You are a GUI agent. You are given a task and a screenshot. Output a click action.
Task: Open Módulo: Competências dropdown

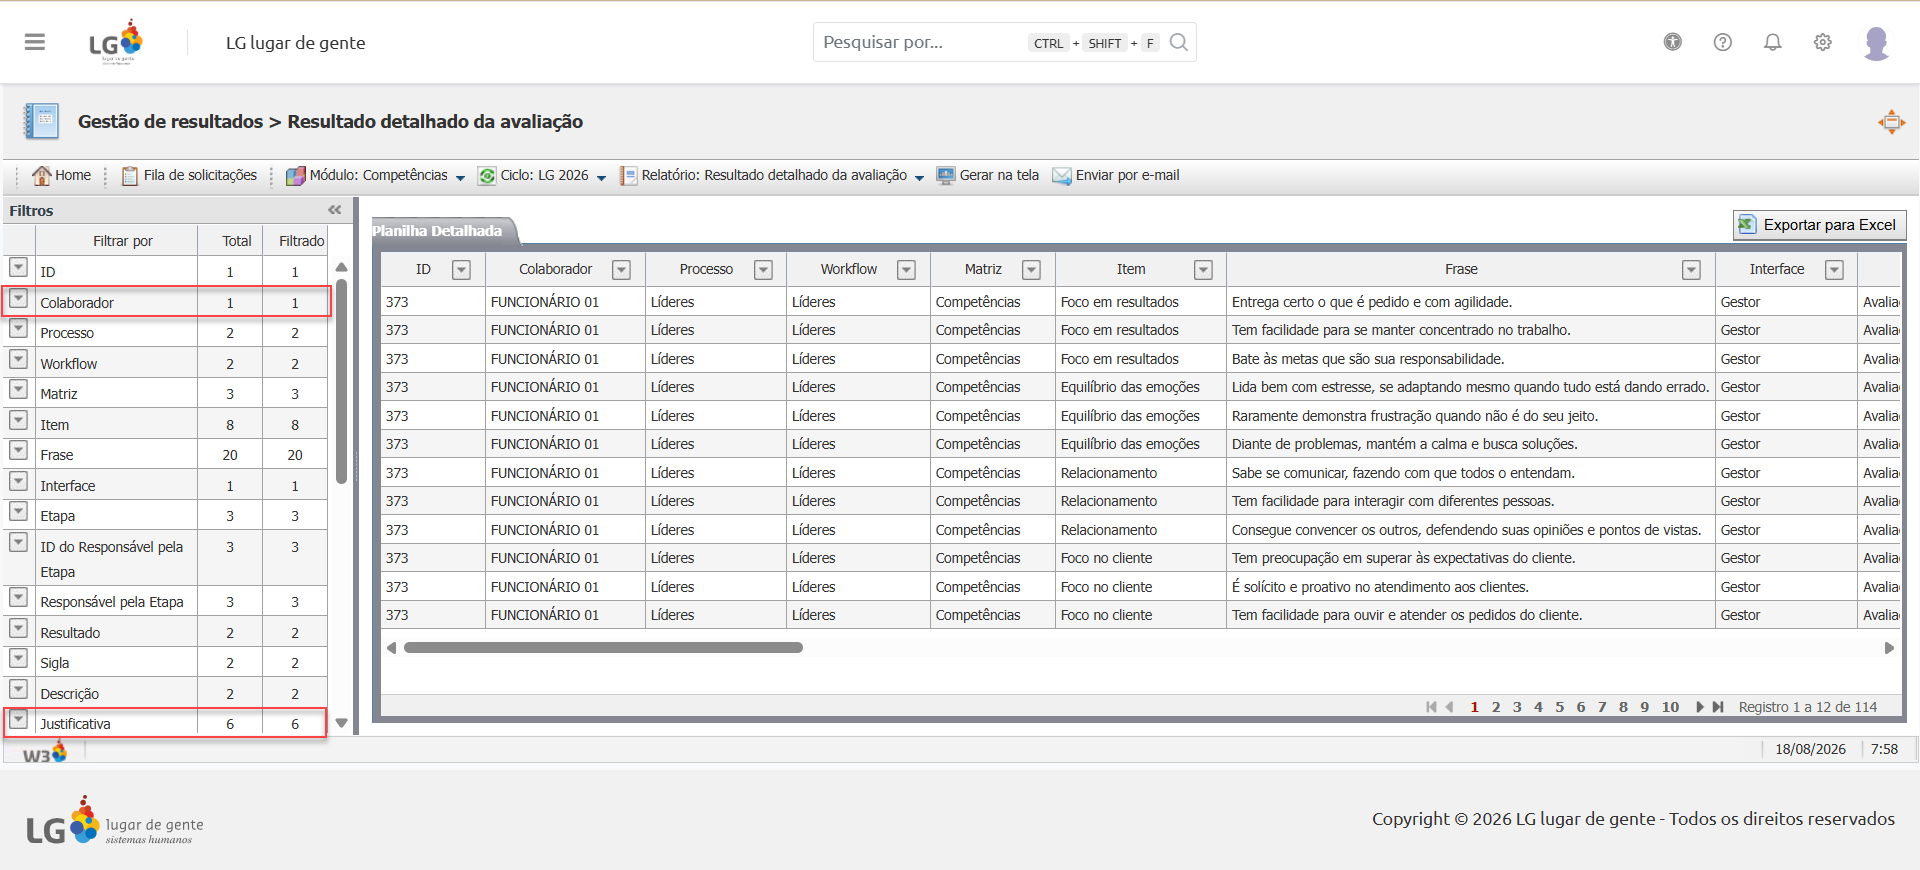click(x=460, y=178)
